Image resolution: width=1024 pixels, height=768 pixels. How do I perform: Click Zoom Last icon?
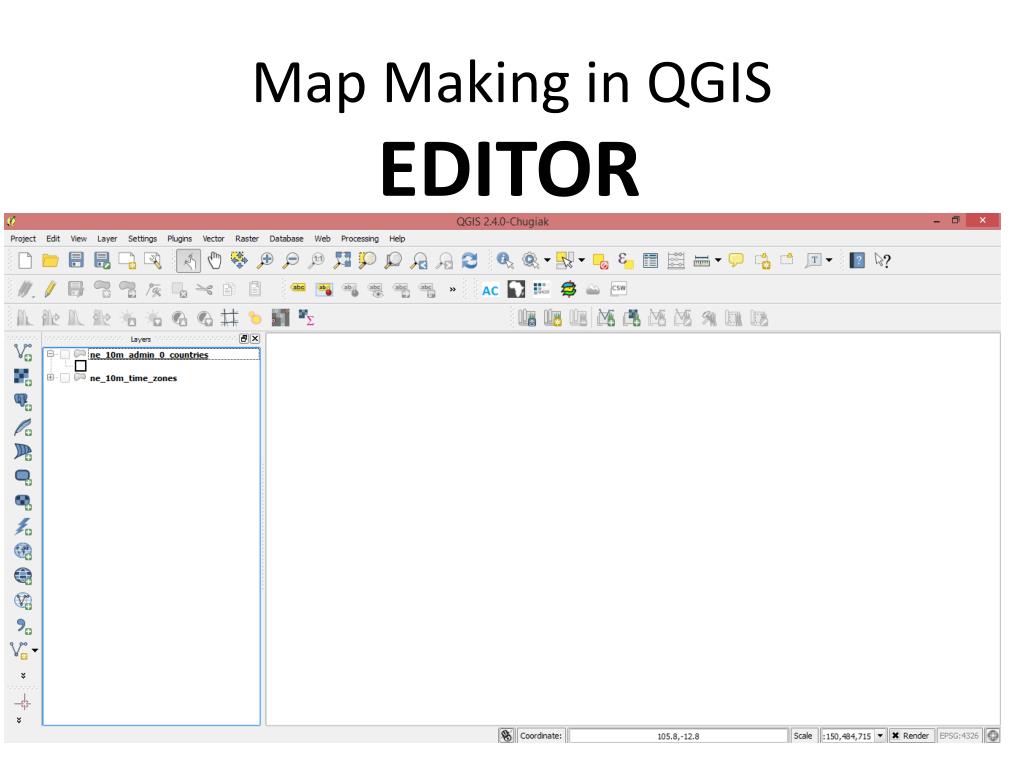pyautogui.click(x=419, y=261)
